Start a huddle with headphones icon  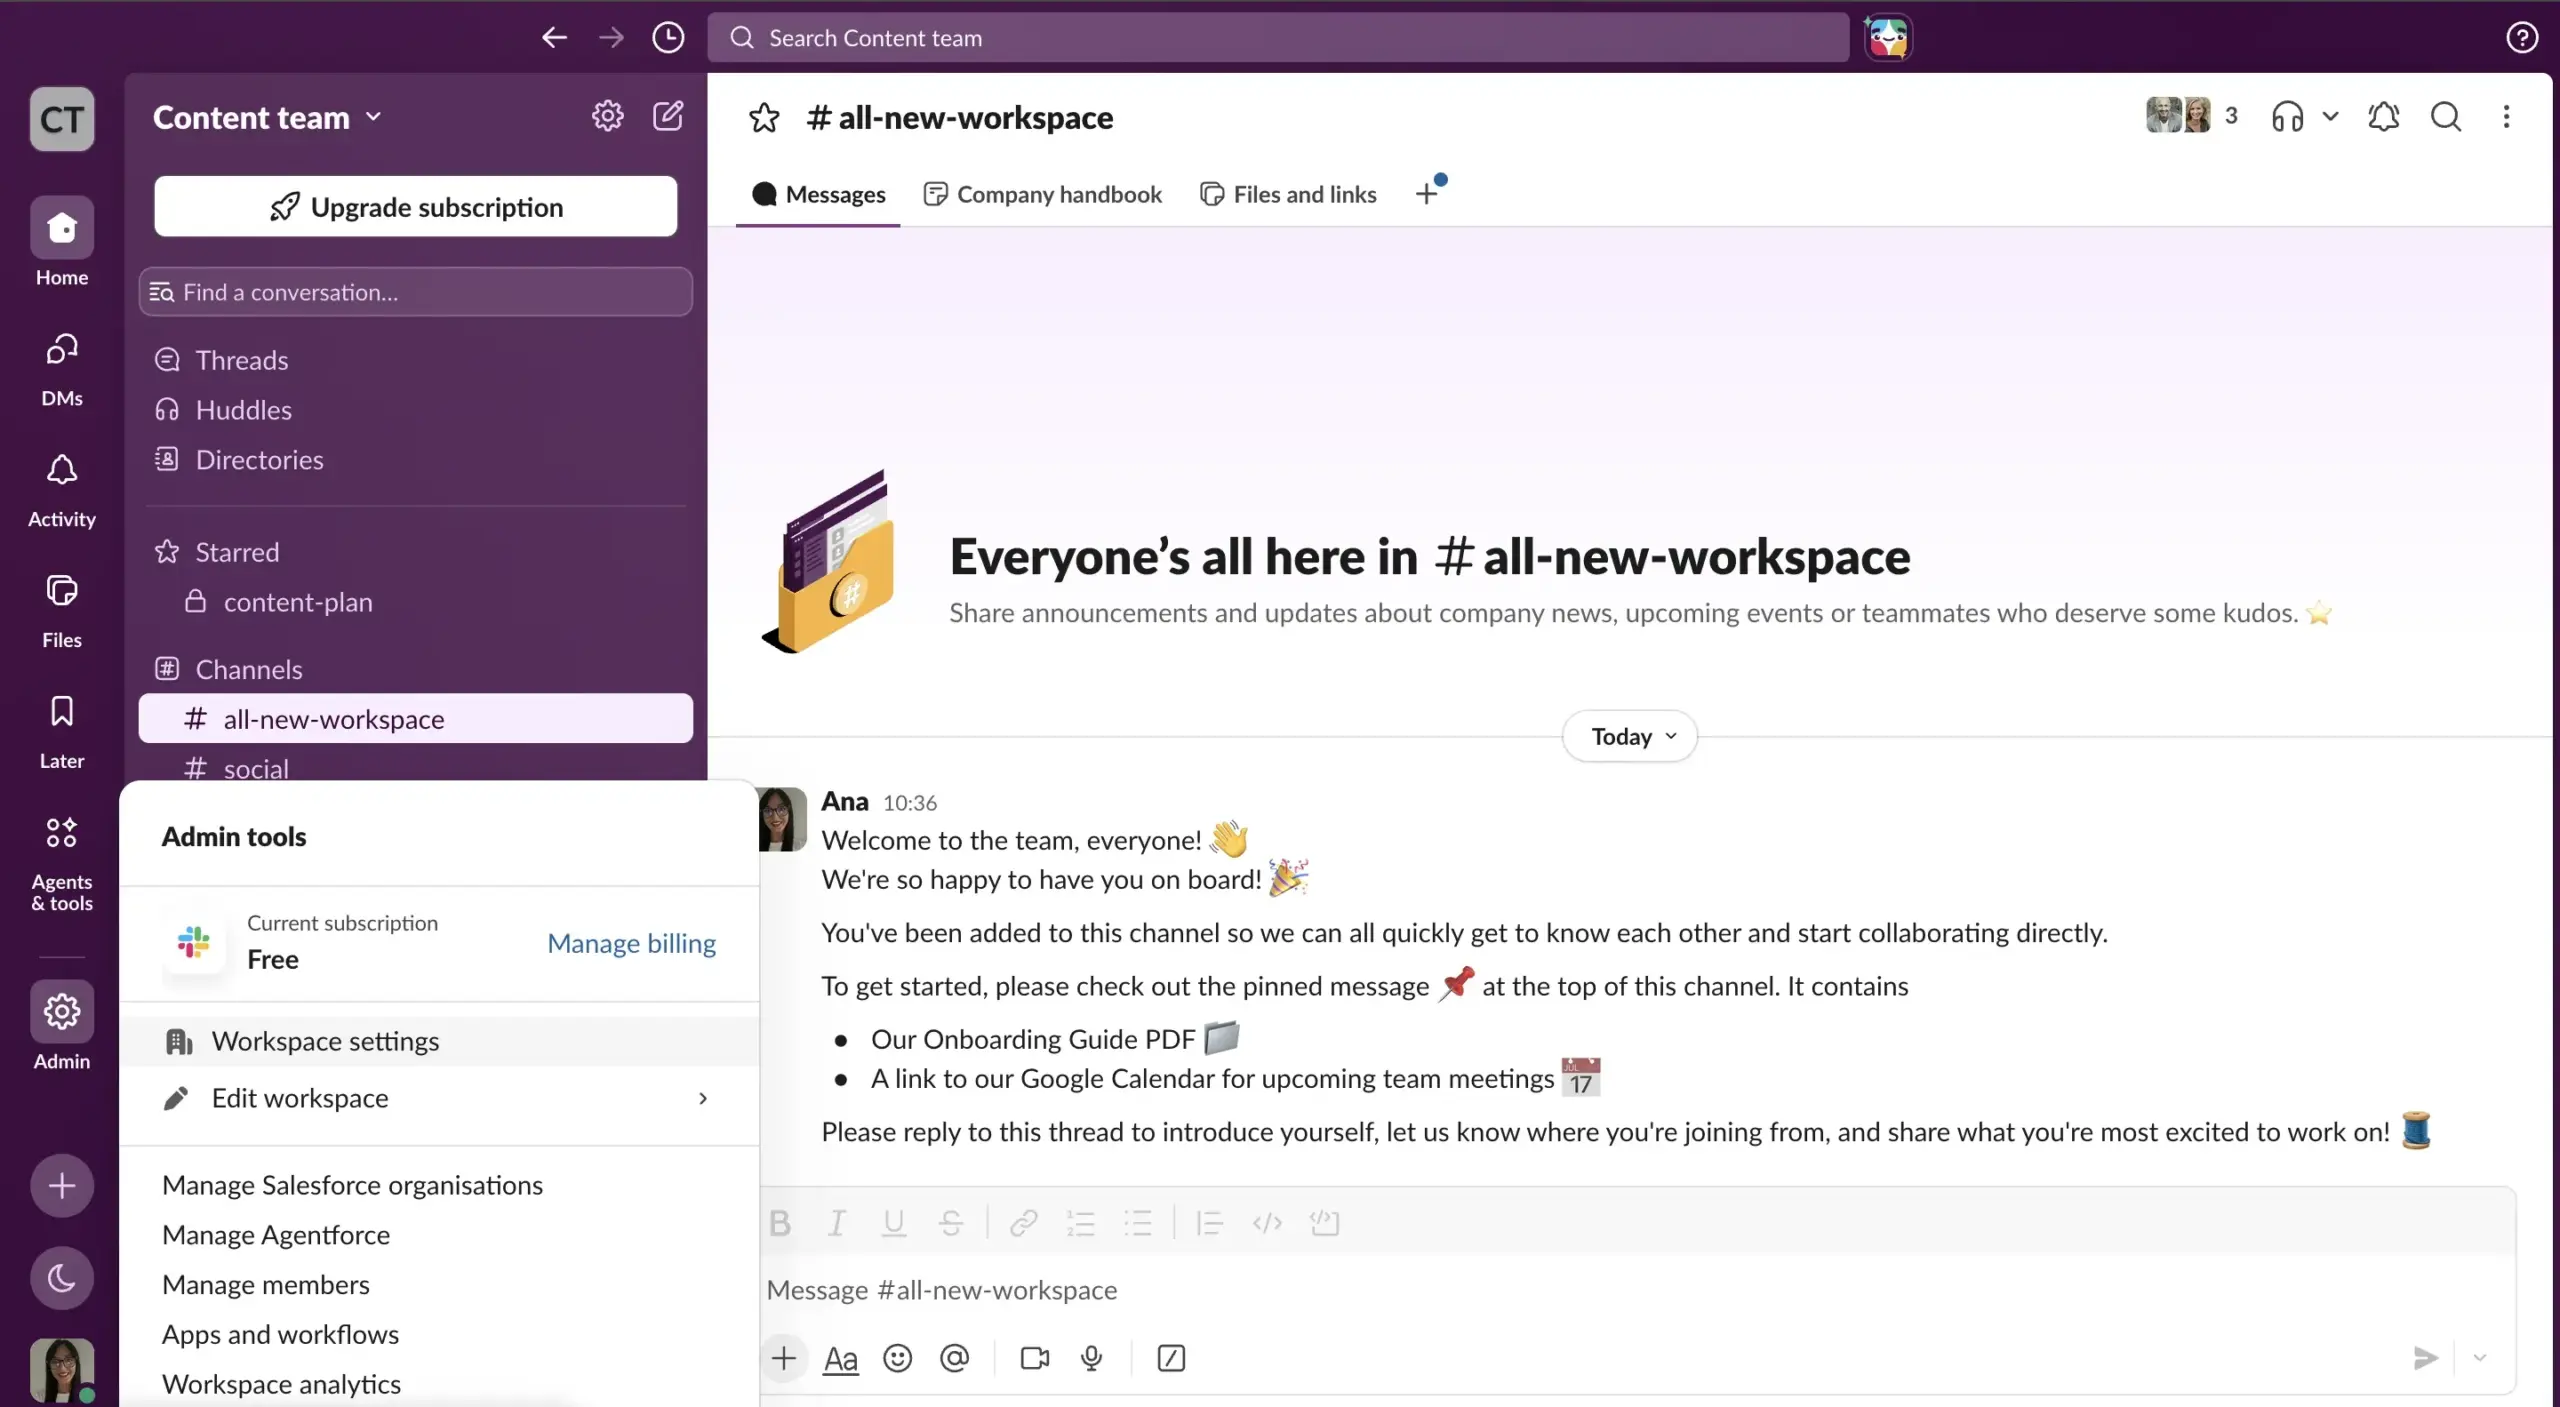coord(2287,117)
